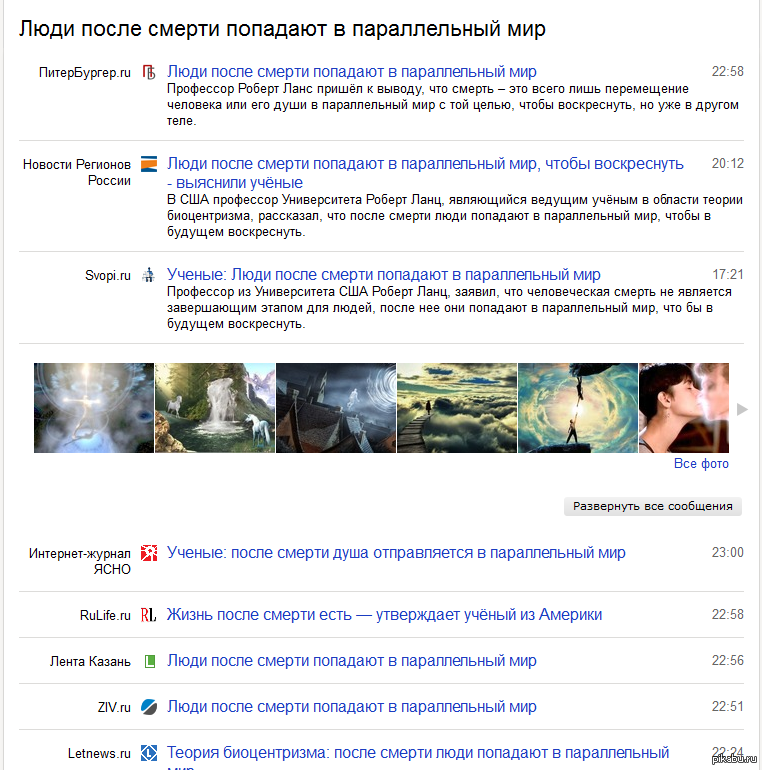Open the 'Теория биоцентризма' headline
Image resolution: width=762 pixels, height=770 pixels.
tap(418, 759)
